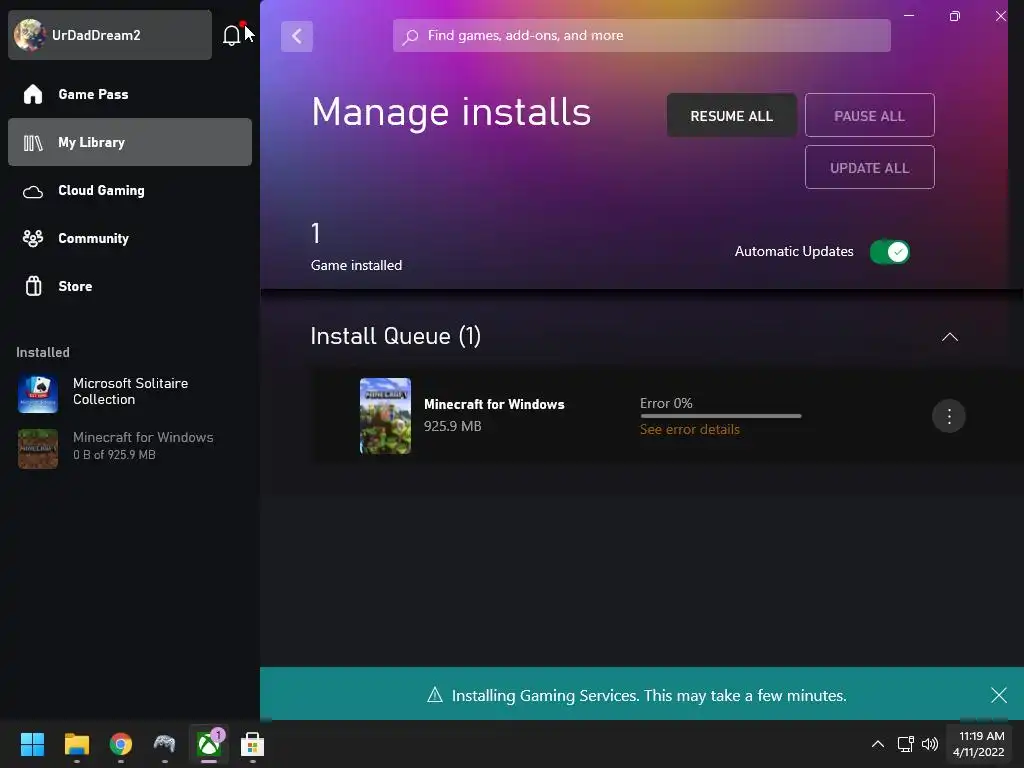
Task: Click the warning icon in the banner
Action: pos(435,695)
